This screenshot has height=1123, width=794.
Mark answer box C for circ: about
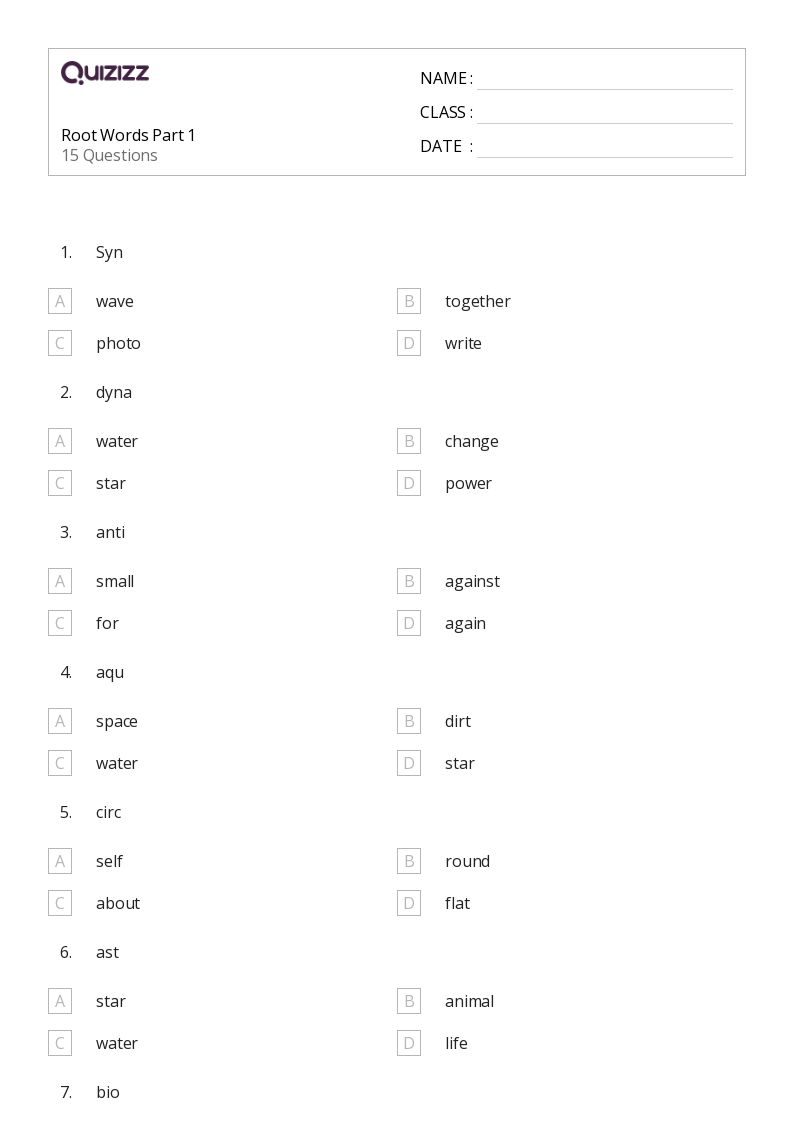(x=60, y=903)
